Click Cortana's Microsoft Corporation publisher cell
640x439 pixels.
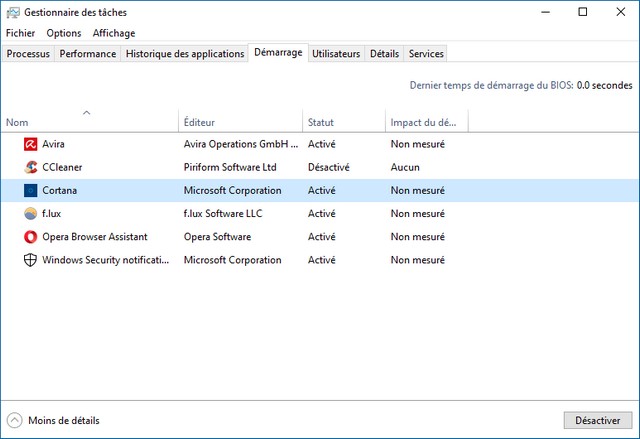pyautogui.click(x=233, y=191)
